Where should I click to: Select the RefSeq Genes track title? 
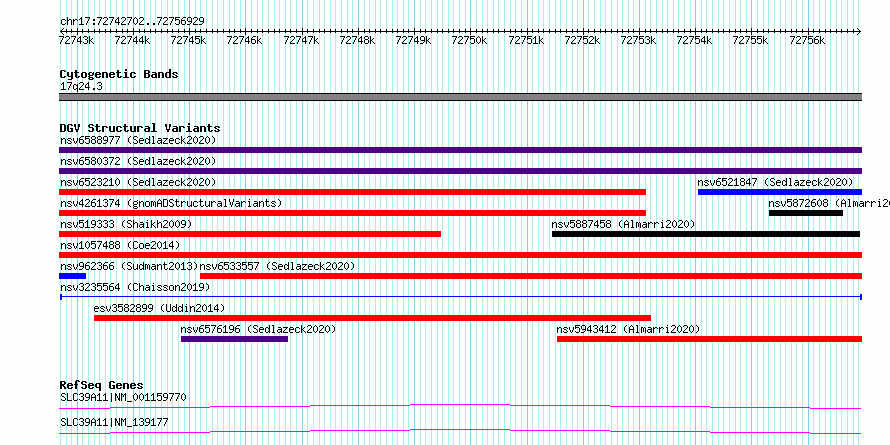(x=101, y=385)
